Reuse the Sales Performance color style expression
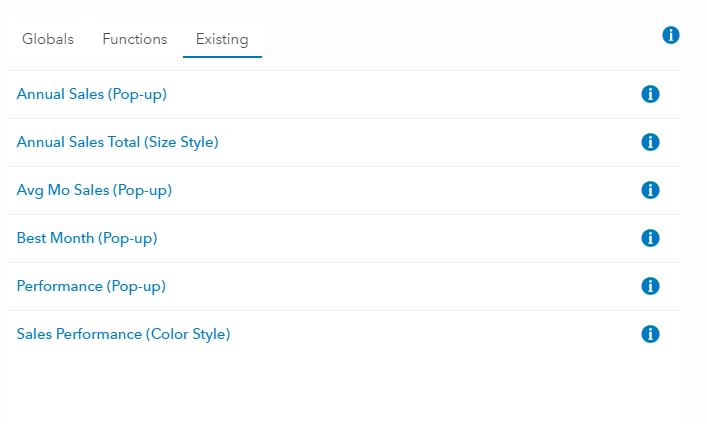707x424 pixels. (x=123, y=334)
